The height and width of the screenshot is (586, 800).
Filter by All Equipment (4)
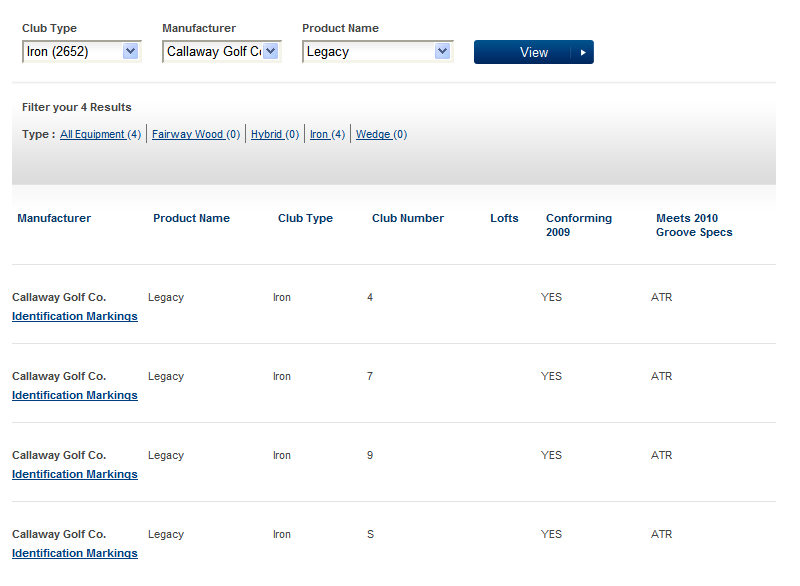[101, 134]
